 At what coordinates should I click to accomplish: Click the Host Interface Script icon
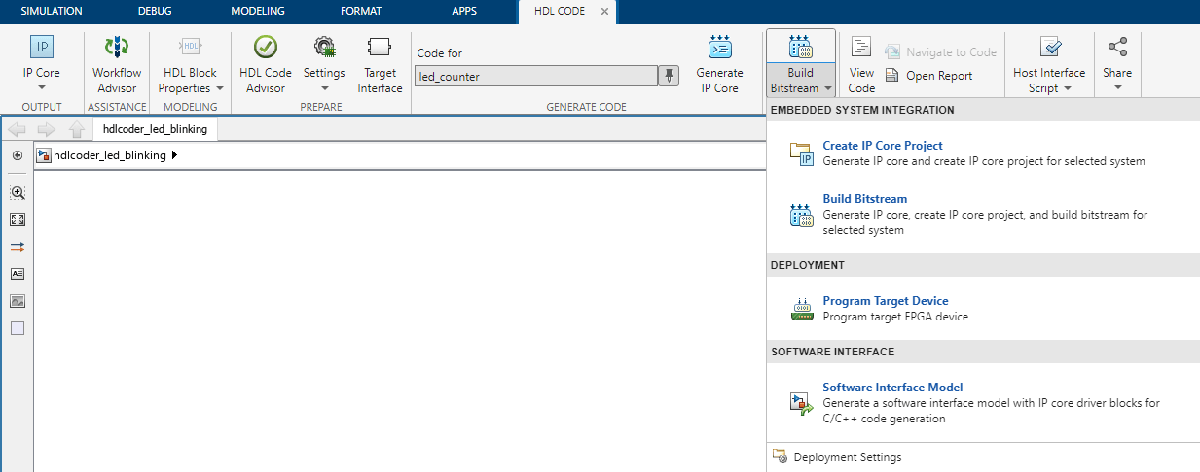[x=1049, y=46]
